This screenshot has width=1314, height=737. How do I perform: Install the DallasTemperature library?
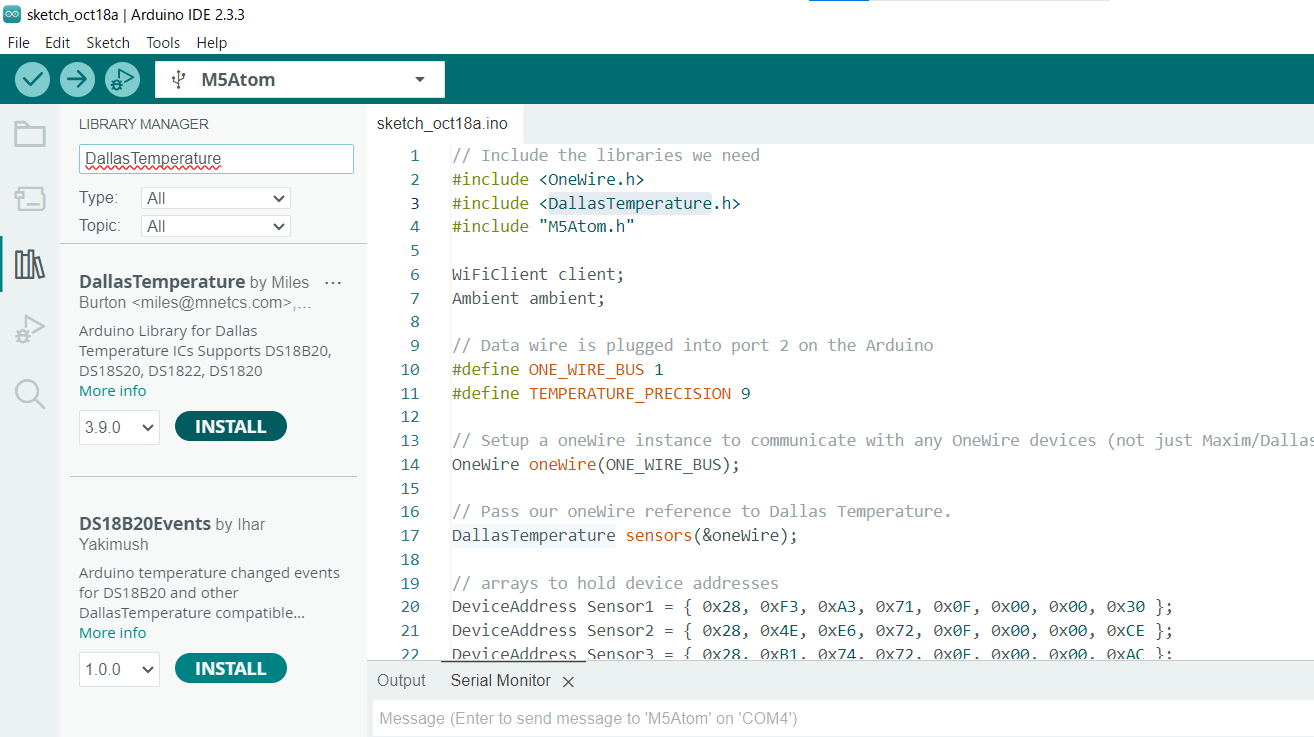tap(231, 426)
